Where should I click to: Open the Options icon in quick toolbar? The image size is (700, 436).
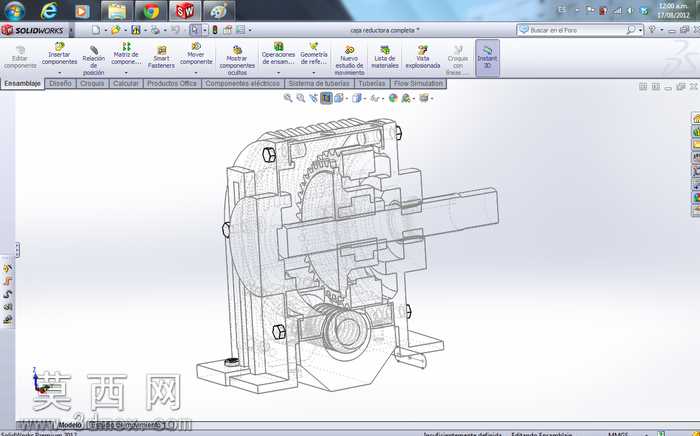coord(240,30)
